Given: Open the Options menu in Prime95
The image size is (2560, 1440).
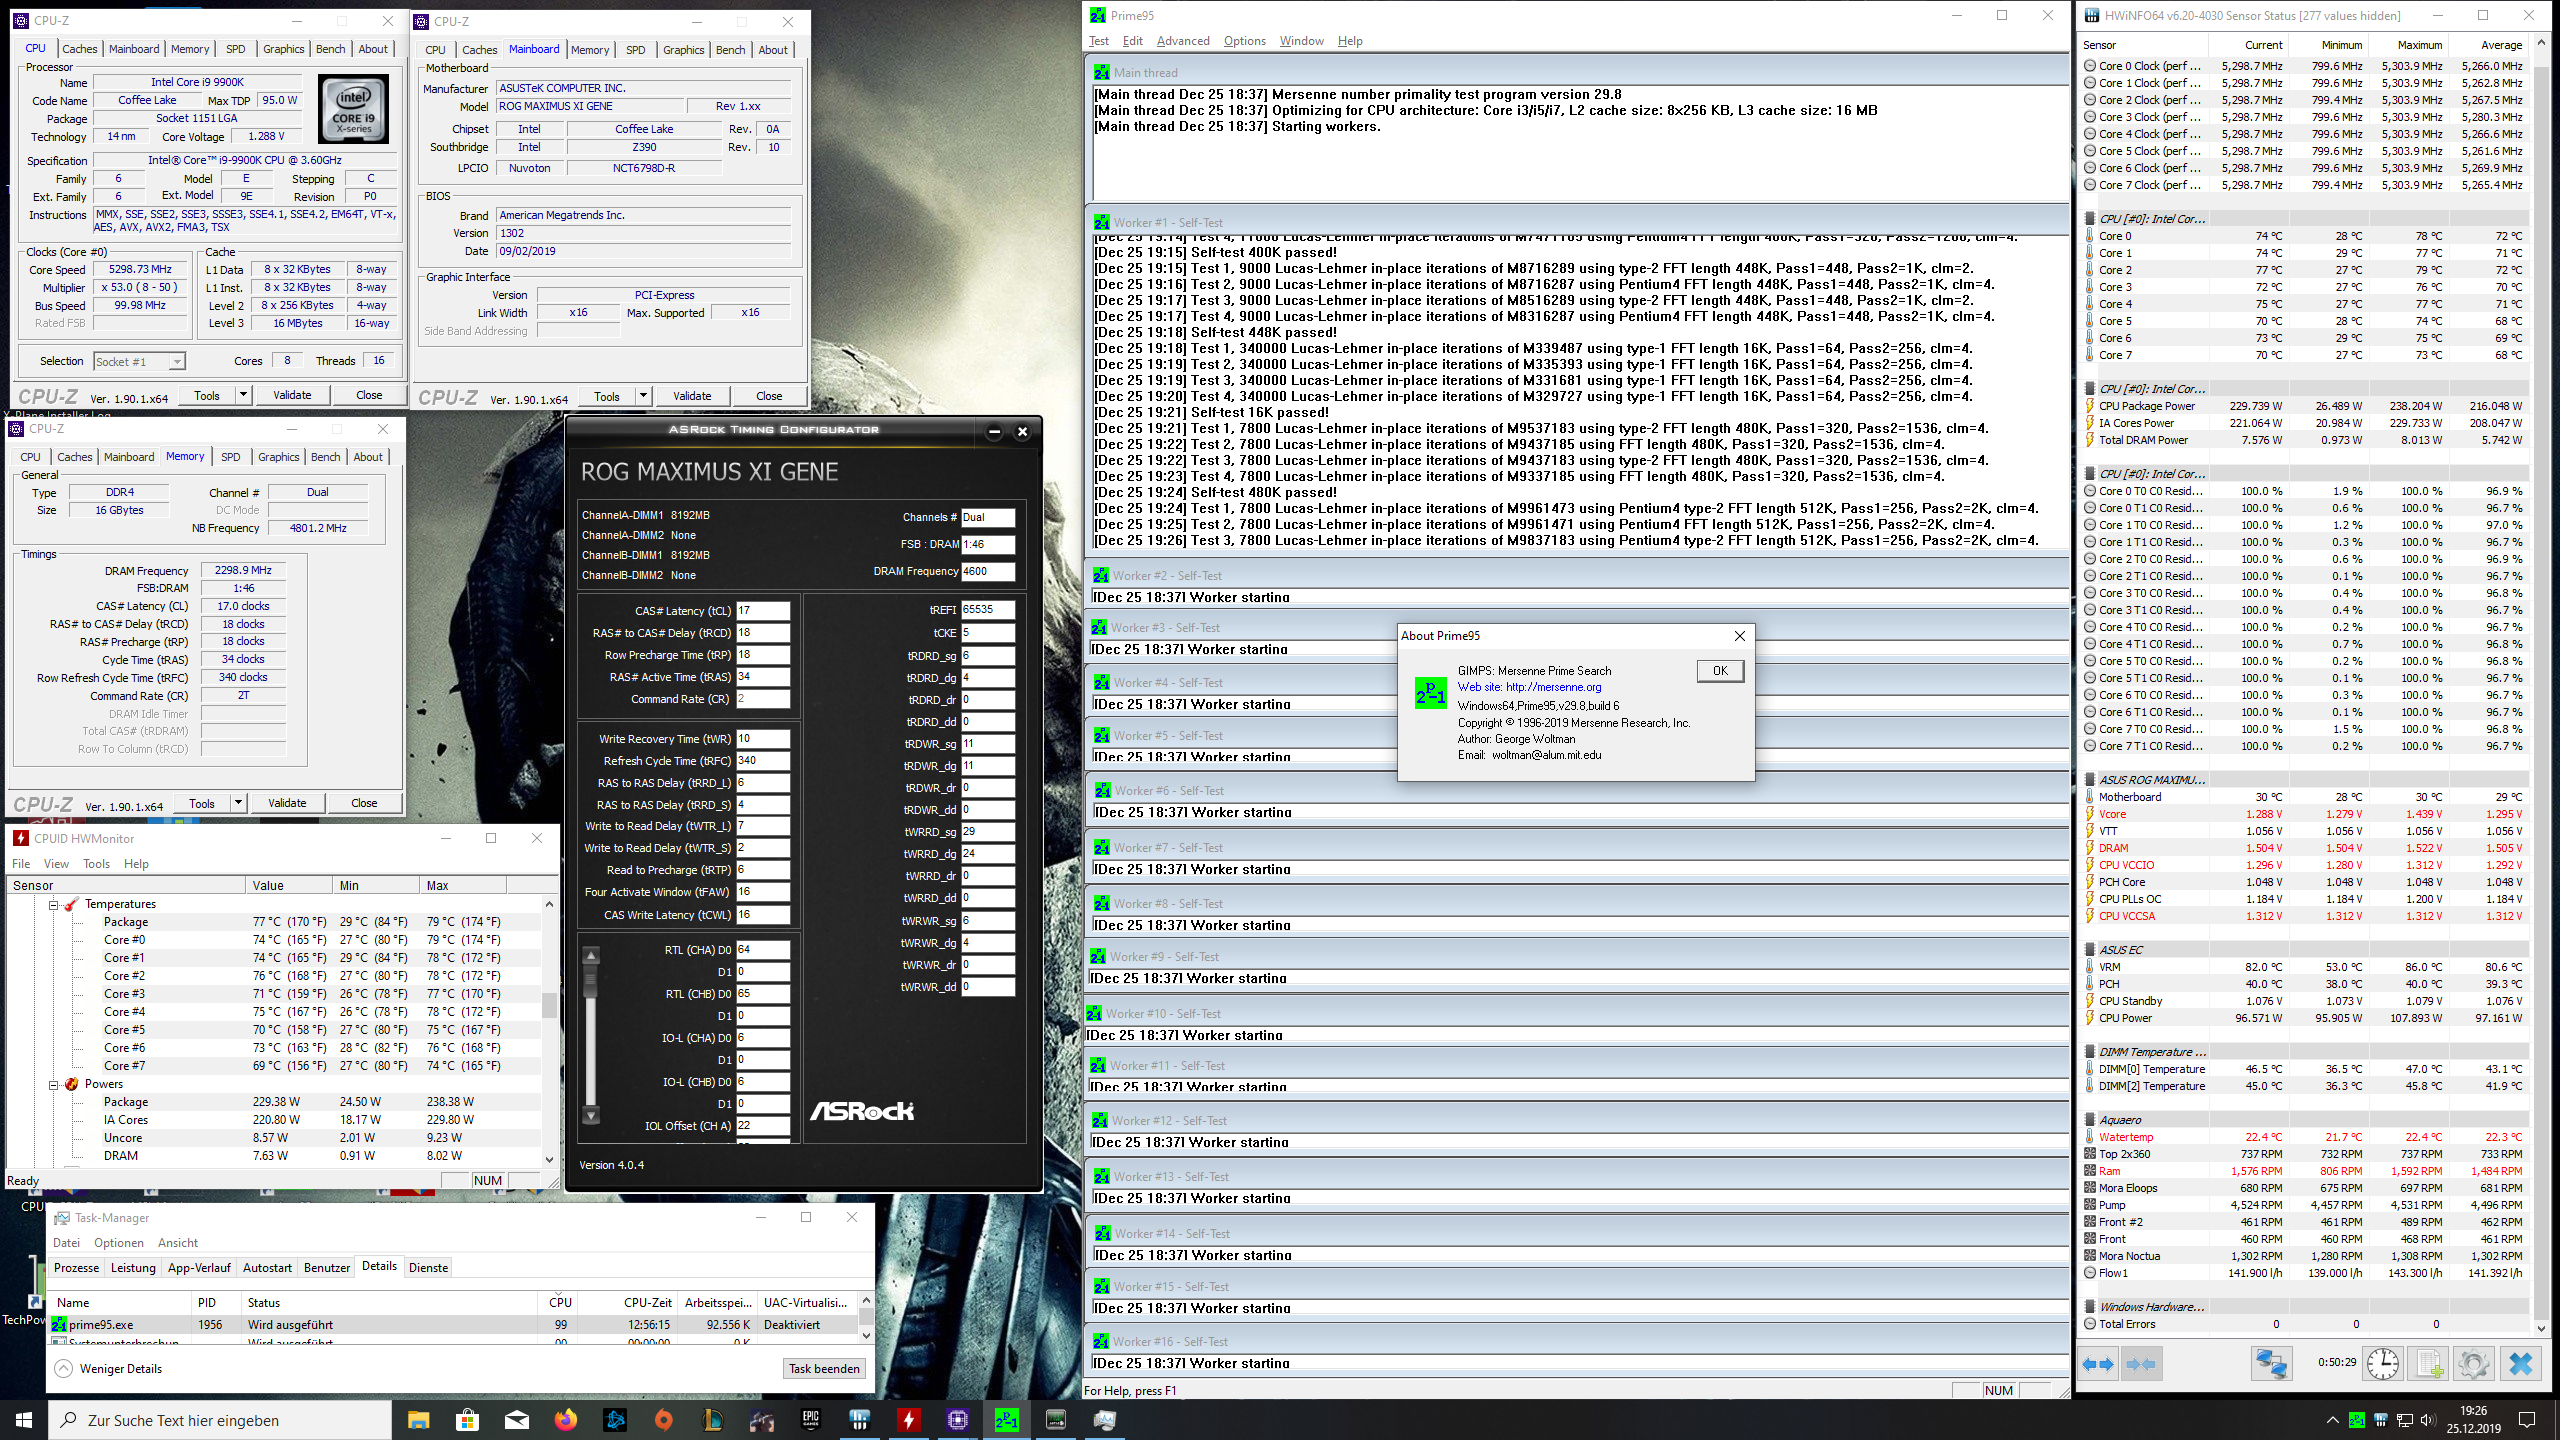Looking at the screenshot, I should pyautogui.click(x=1243, y=41).
